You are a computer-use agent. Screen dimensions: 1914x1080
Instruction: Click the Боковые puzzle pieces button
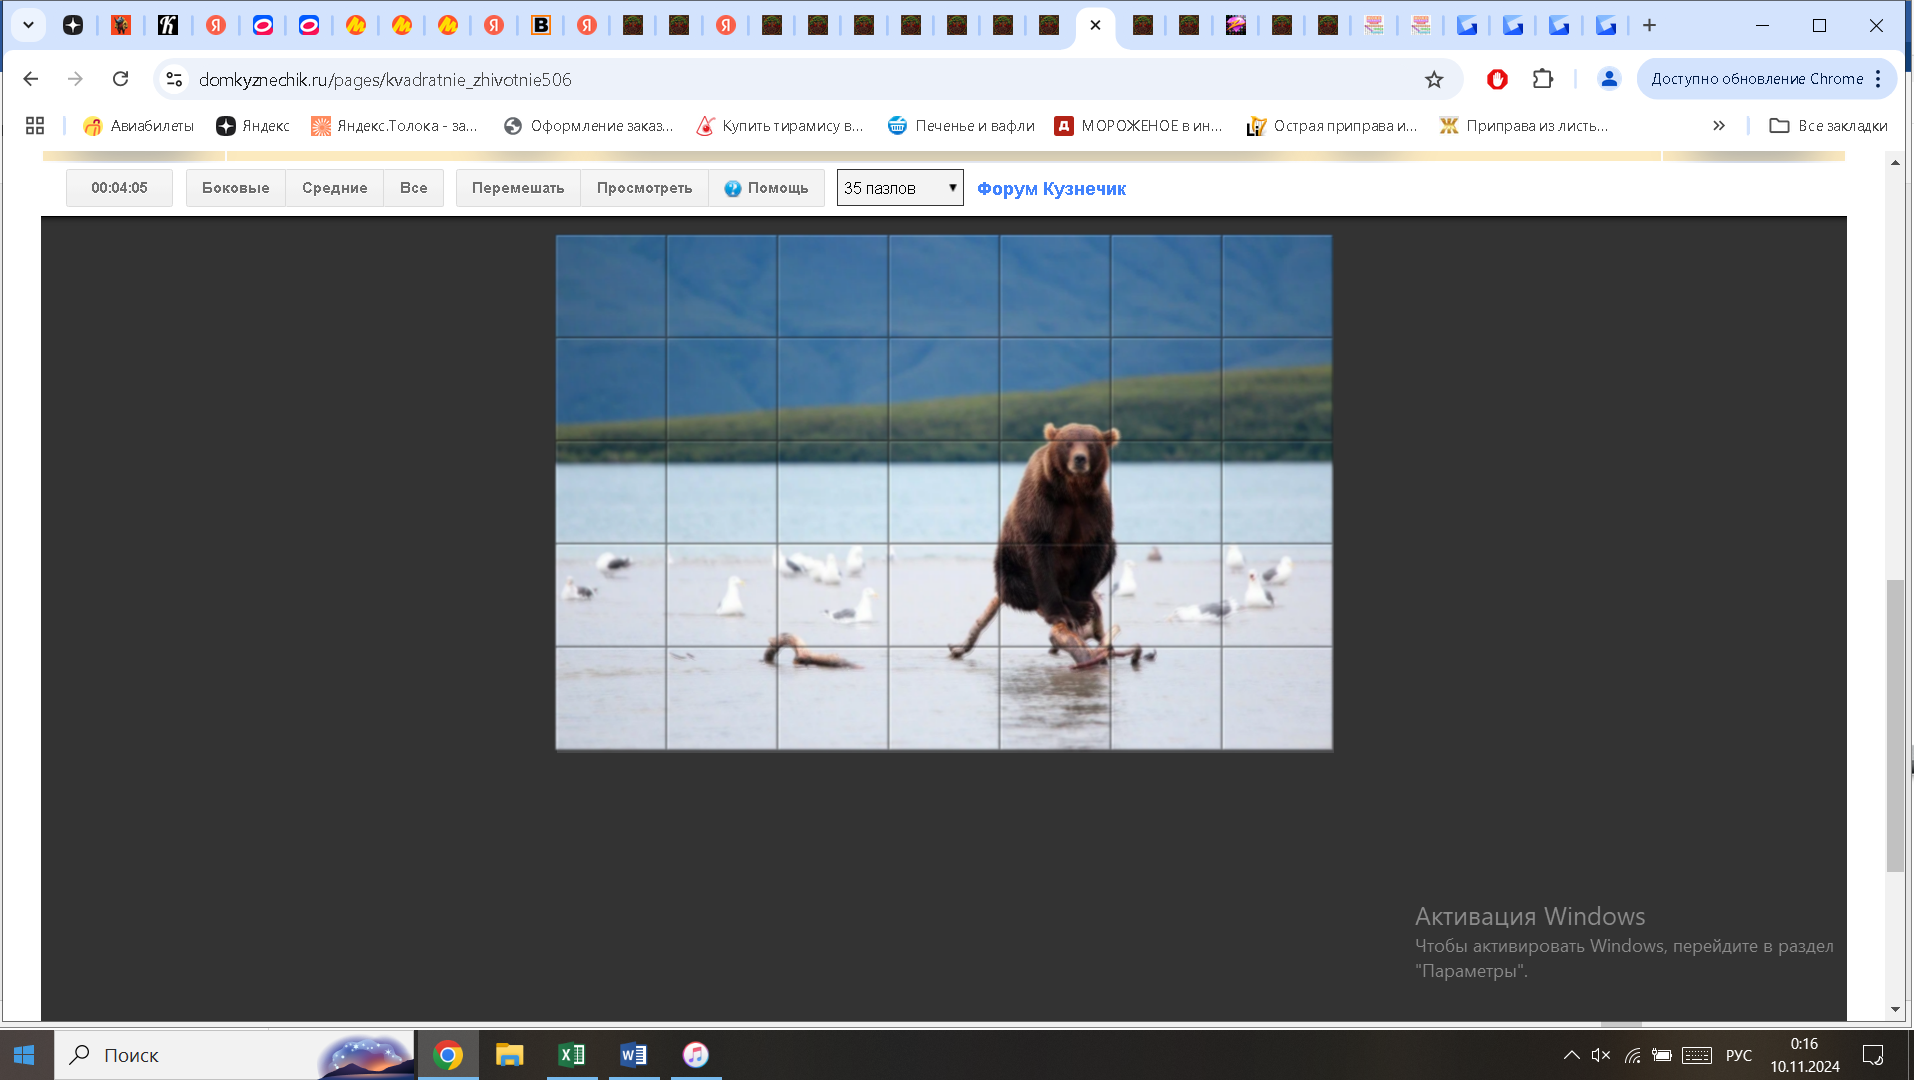[235, 188]
